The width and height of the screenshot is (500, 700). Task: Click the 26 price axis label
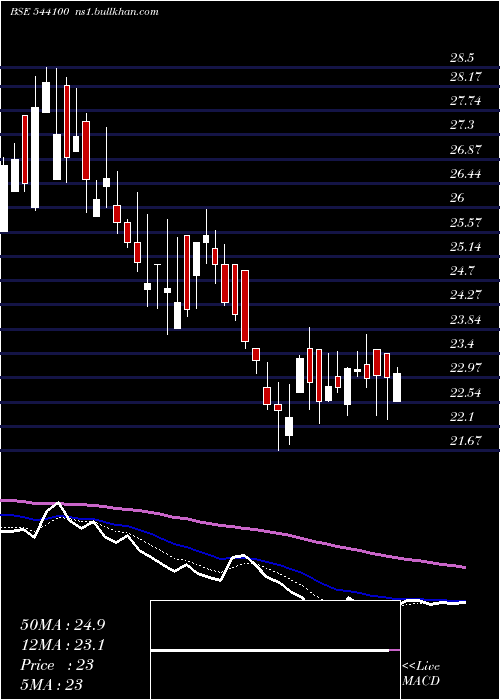point(457,198)
